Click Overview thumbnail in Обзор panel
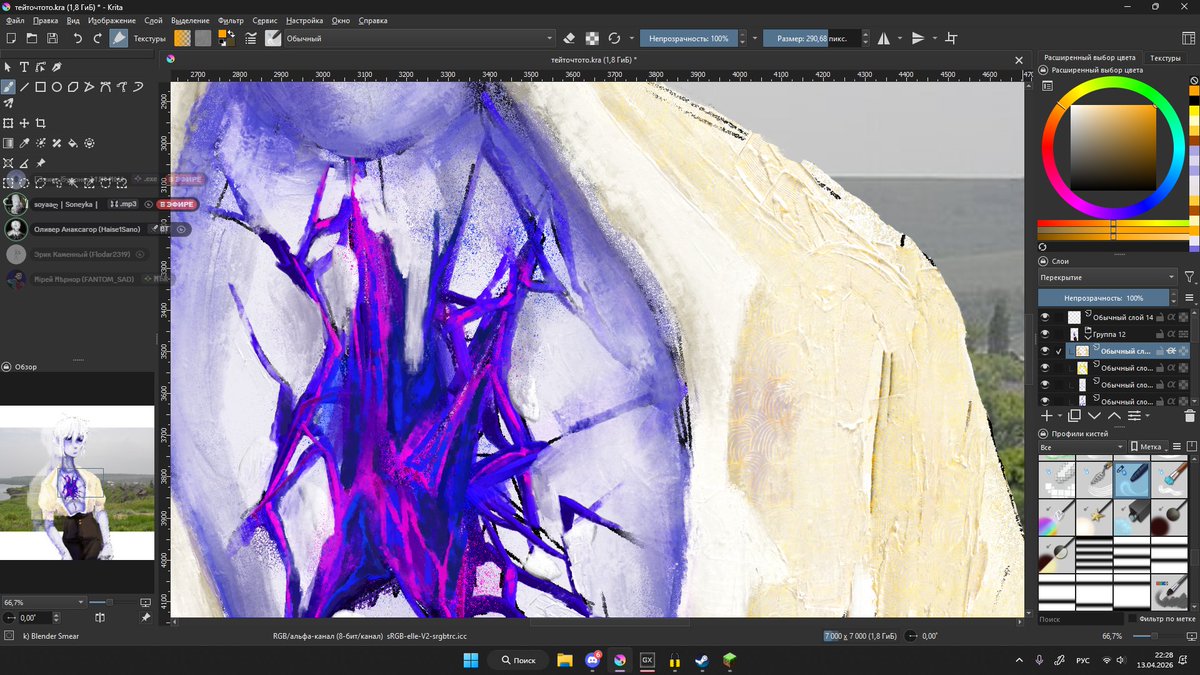 click(77, 482)
